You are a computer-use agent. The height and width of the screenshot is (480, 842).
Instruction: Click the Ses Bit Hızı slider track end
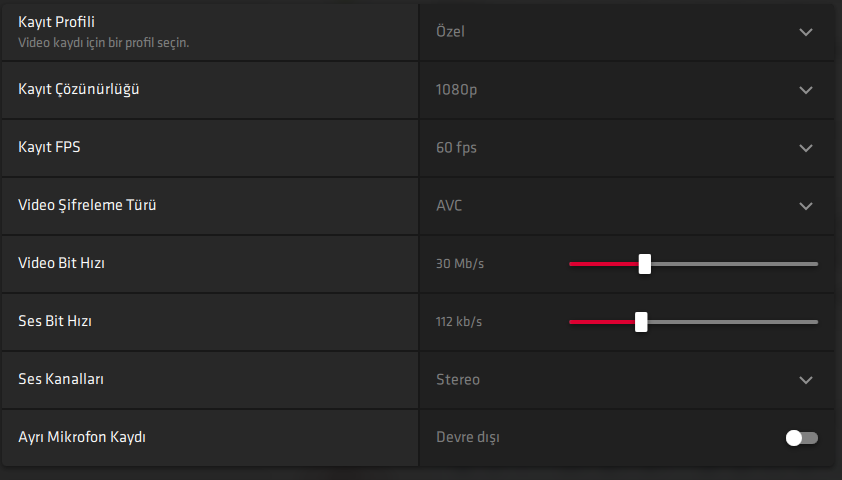[815, 322]
